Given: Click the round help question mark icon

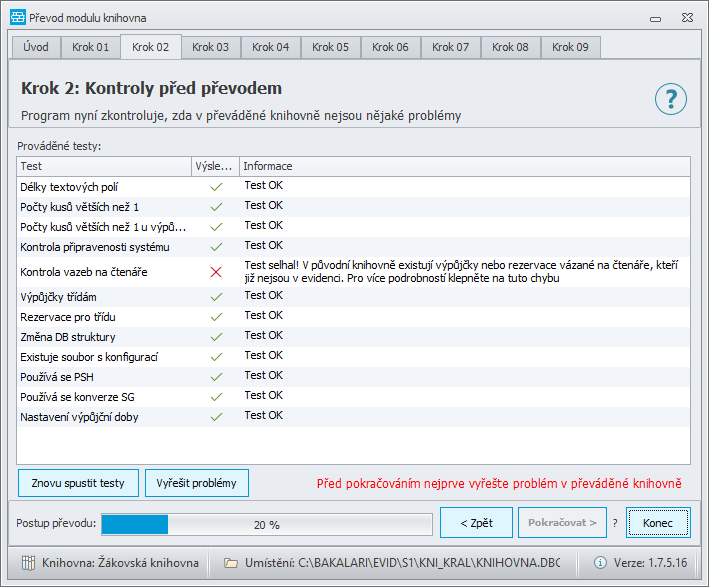Looking at the screenshot, I should click(671, 99).
